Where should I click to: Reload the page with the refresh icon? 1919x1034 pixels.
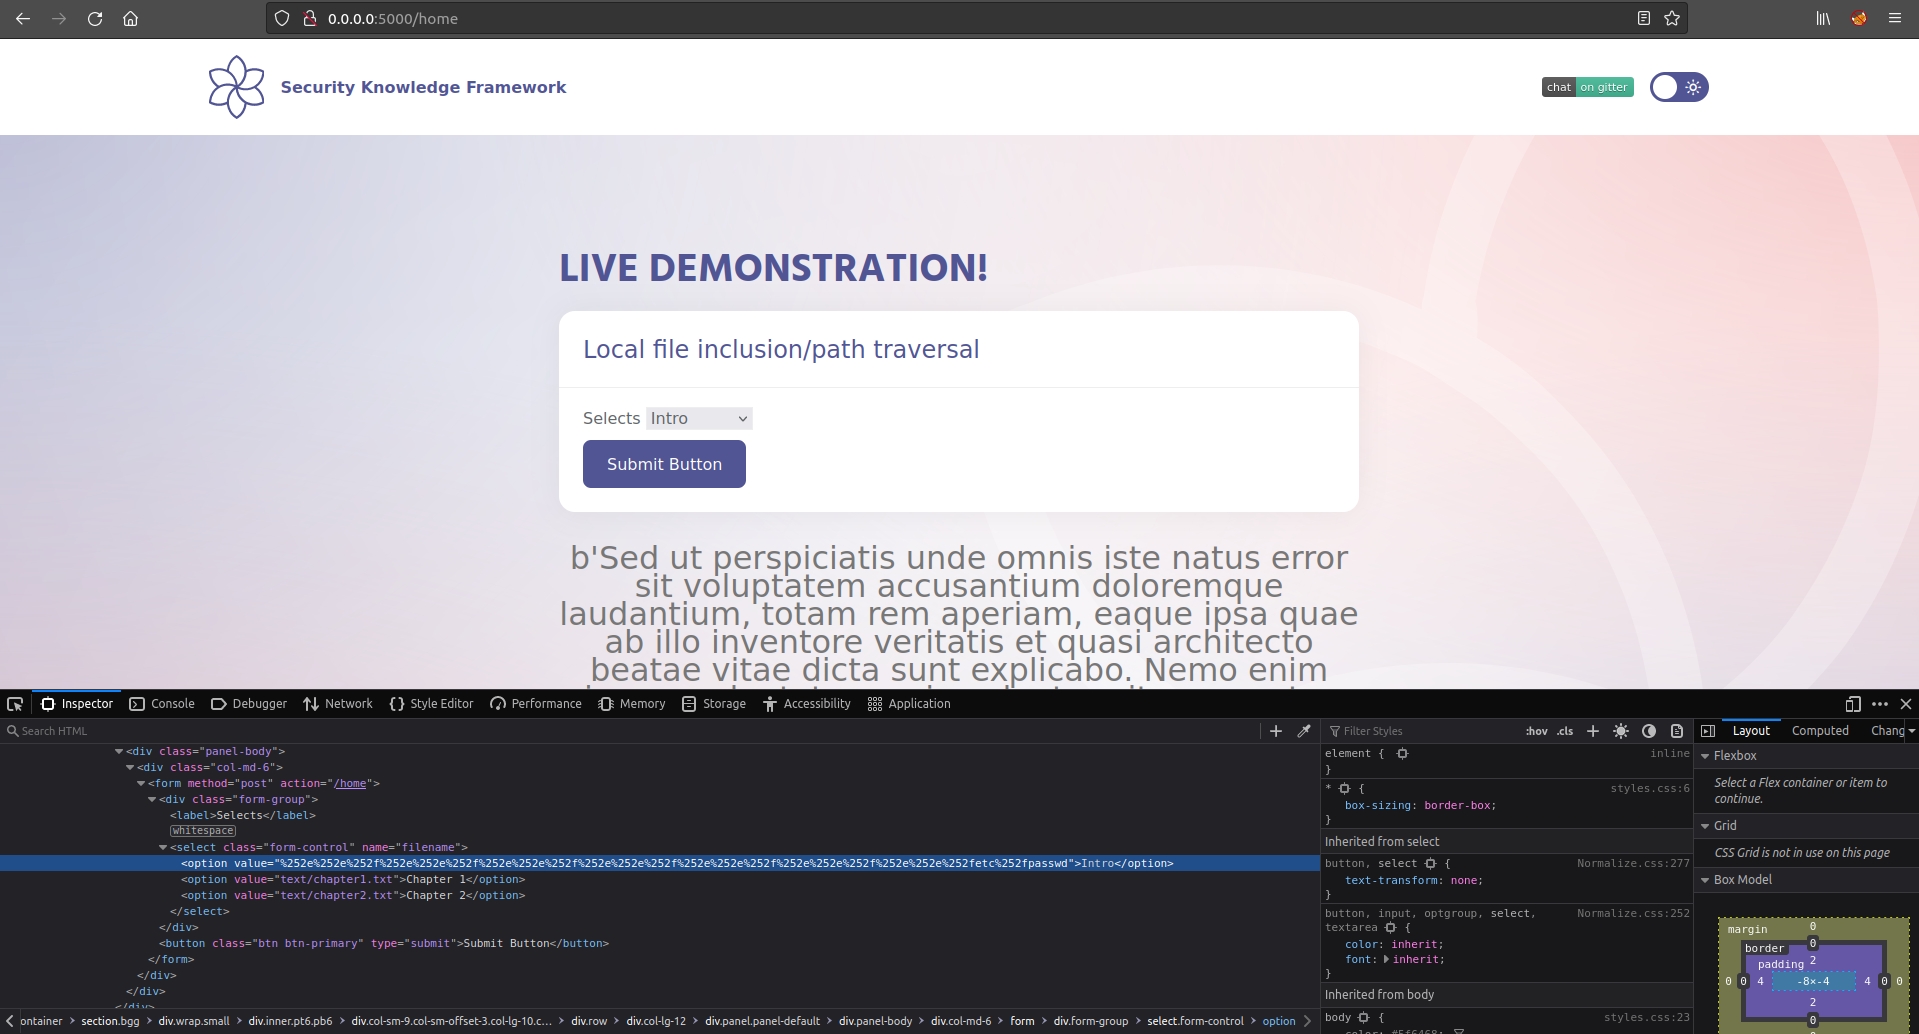95,18
